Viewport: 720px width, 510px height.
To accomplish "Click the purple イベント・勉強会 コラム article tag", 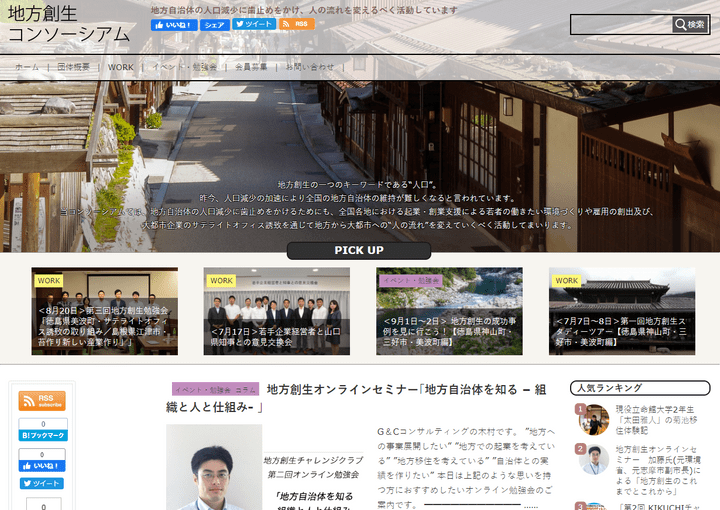I will click(215, 389).
